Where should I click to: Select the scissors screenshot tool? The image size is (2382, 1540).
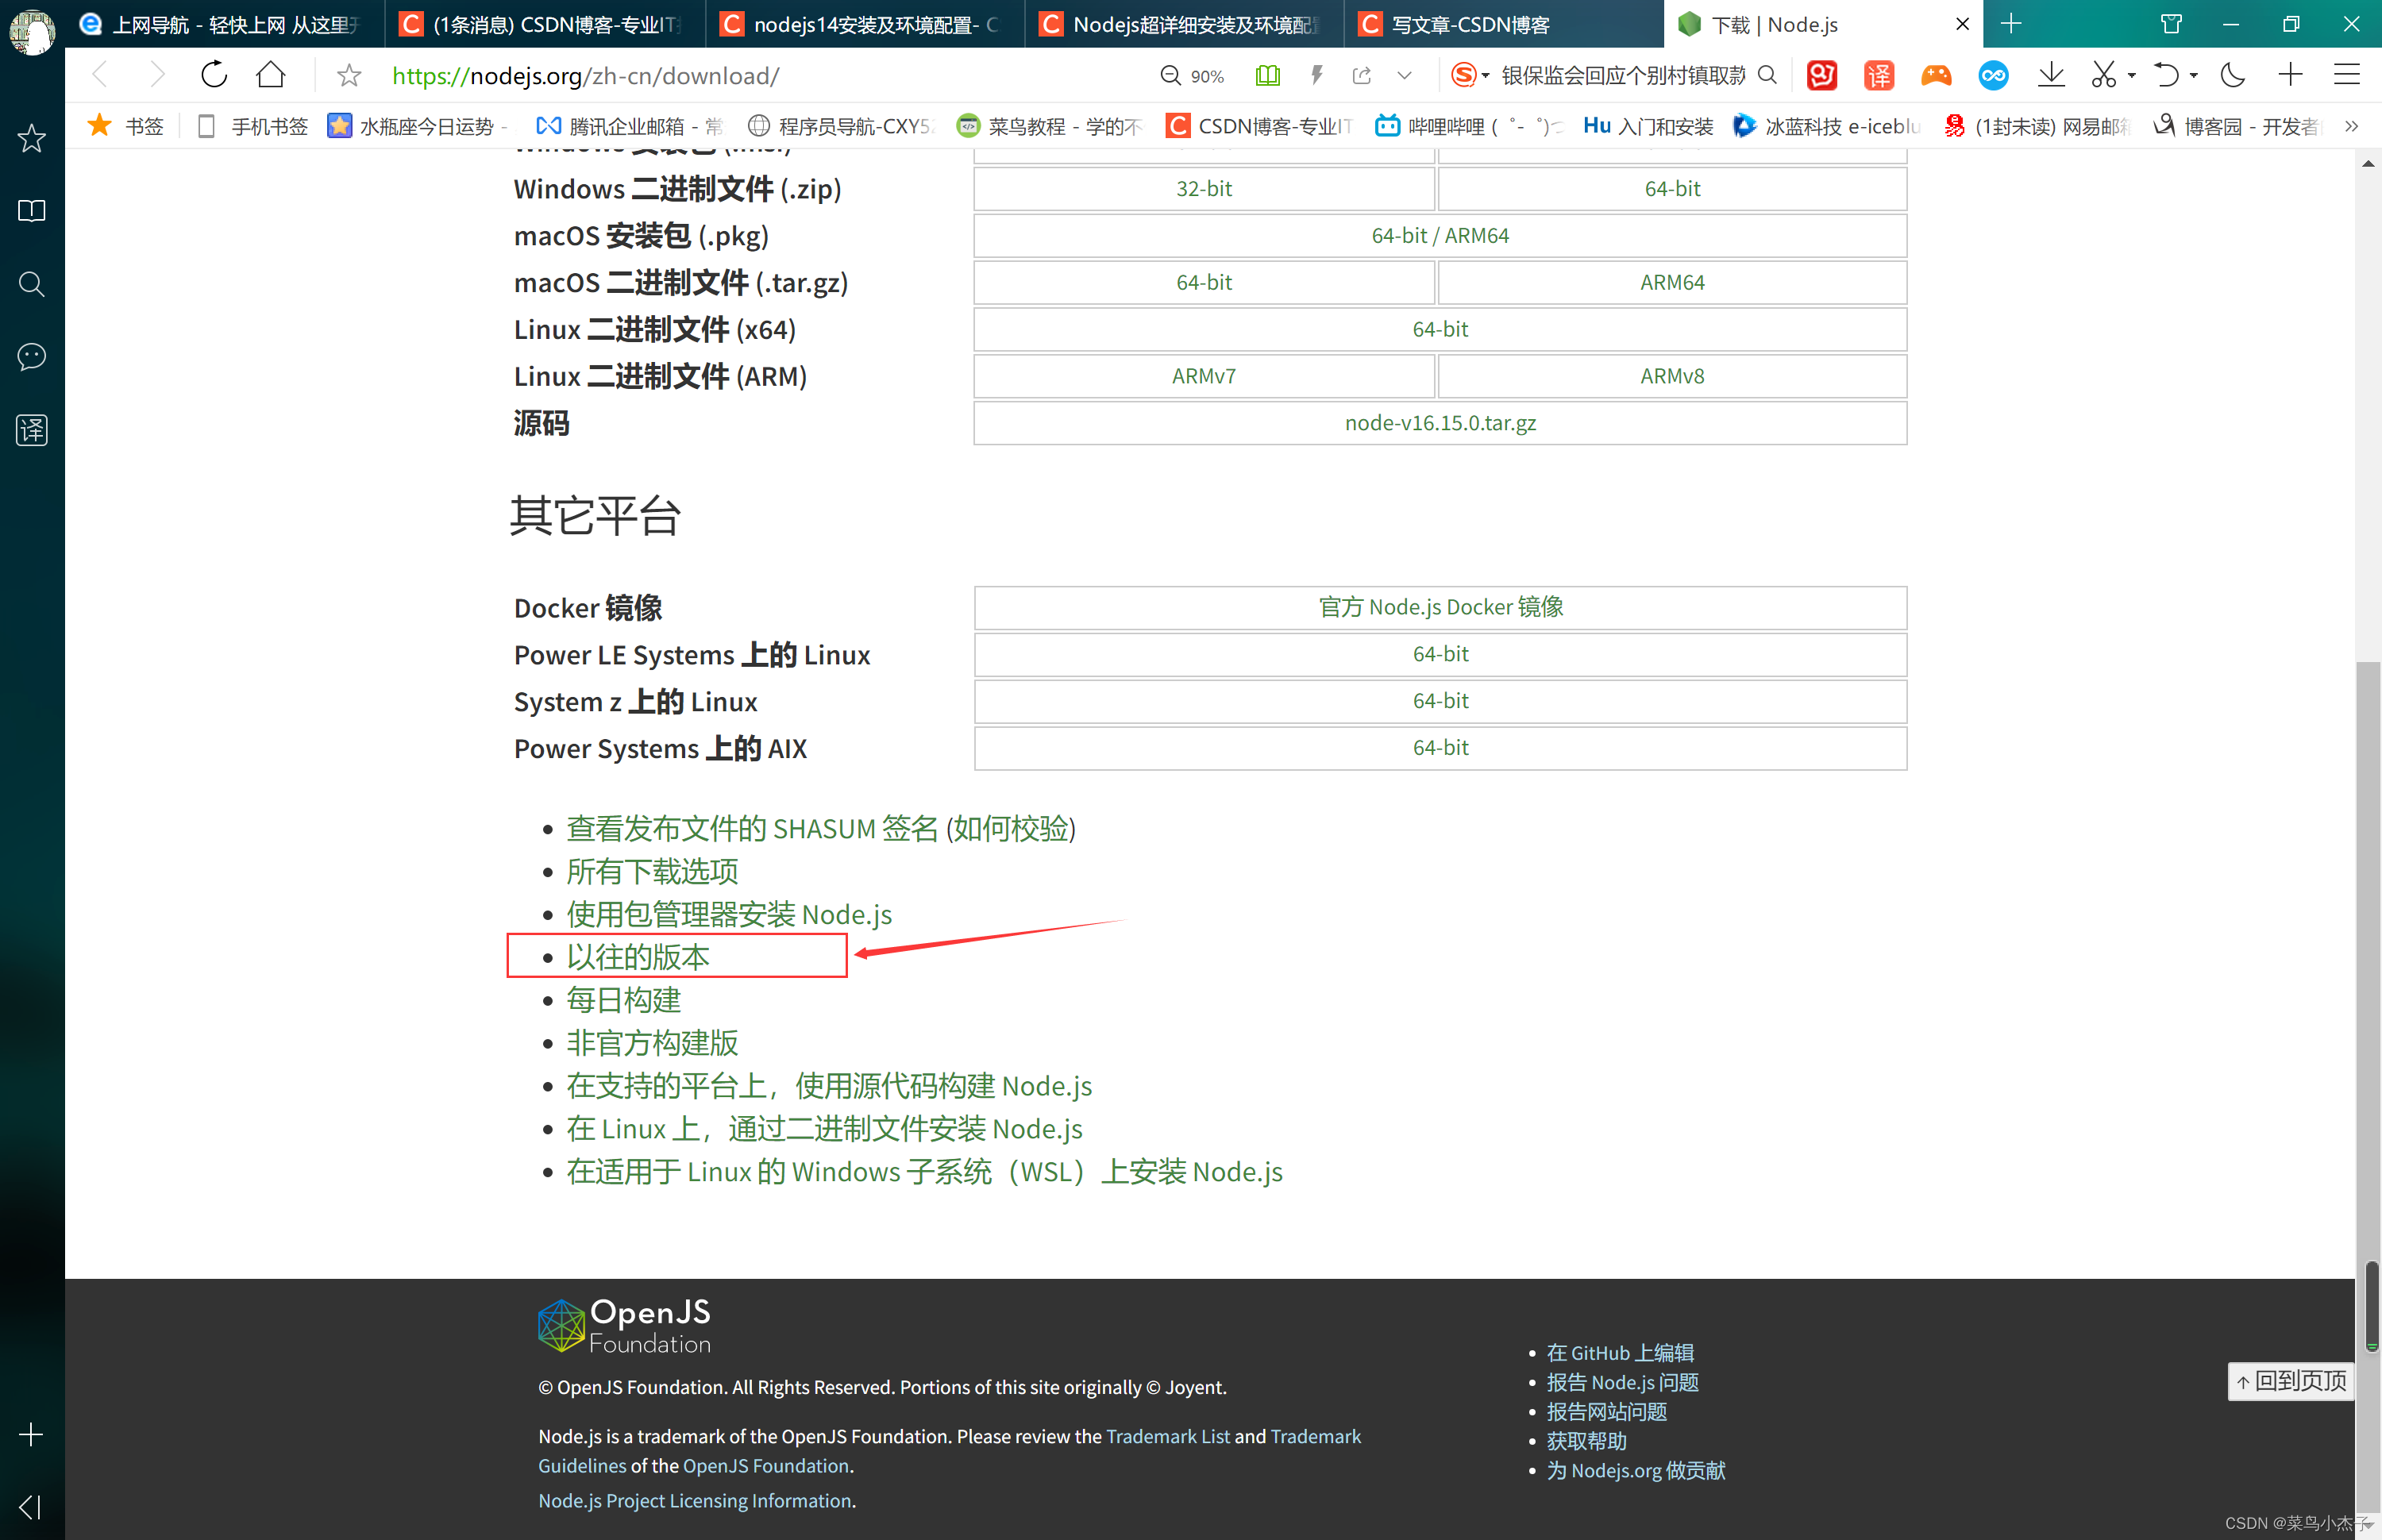tap(2104, 75)
